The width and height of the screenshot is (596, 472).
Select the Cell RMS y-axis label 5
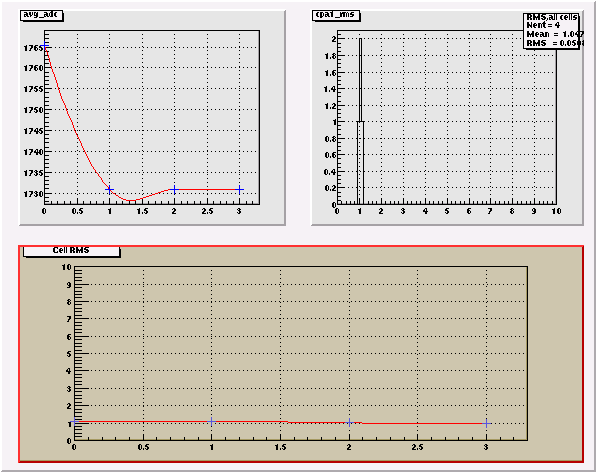[69, 354]
